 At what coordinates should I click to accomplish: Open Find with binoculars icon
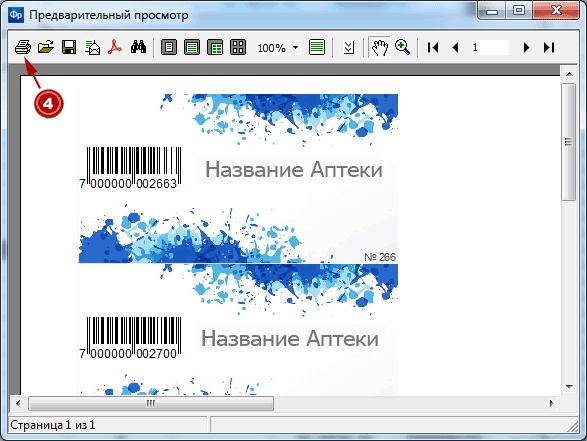pos(138,48)
